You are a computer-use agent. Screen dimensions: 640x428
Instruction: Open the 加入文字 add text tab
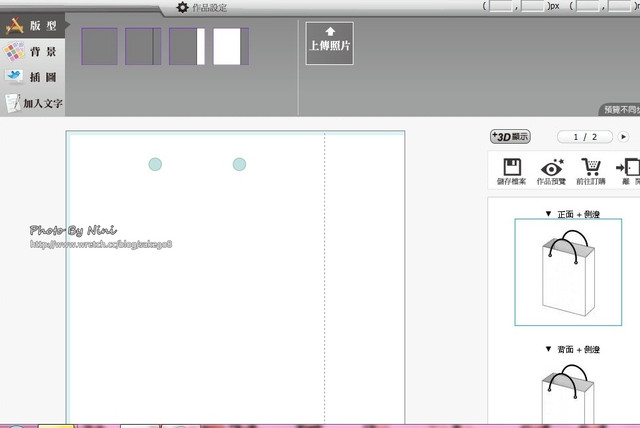32,103
